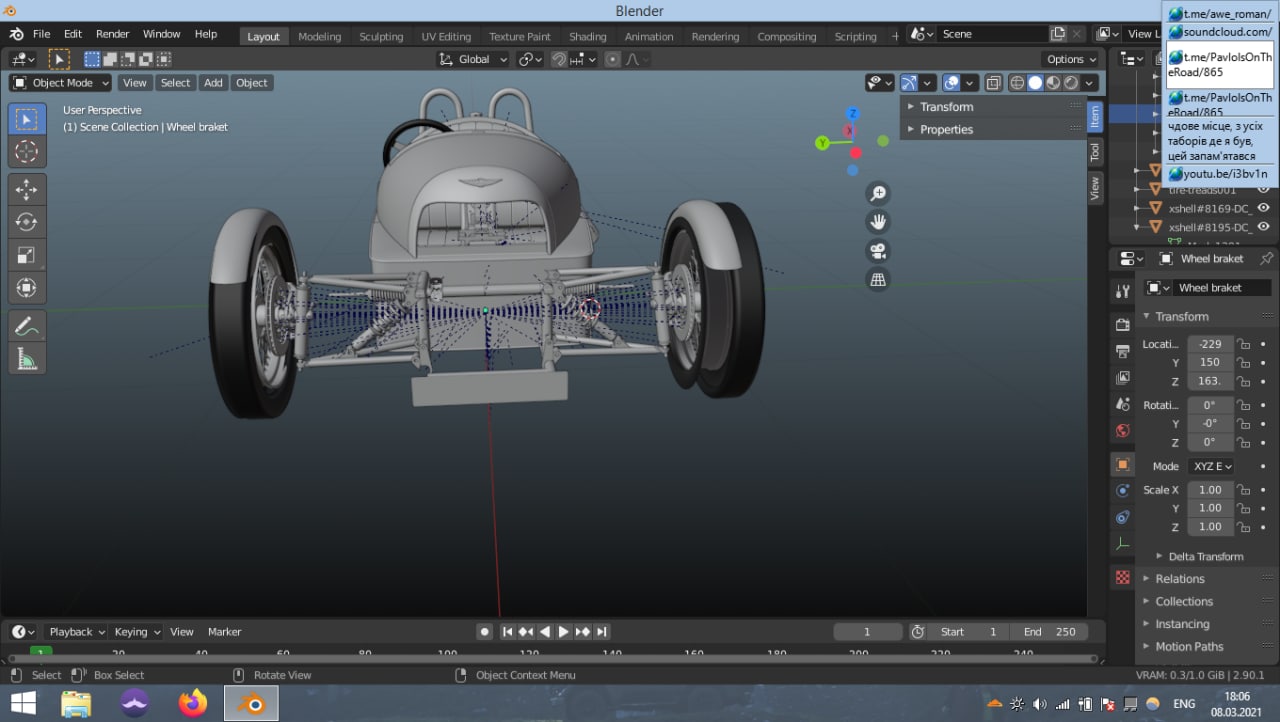
Task: Switch to the UV Editing workspace tab
Action: point(446,36)
